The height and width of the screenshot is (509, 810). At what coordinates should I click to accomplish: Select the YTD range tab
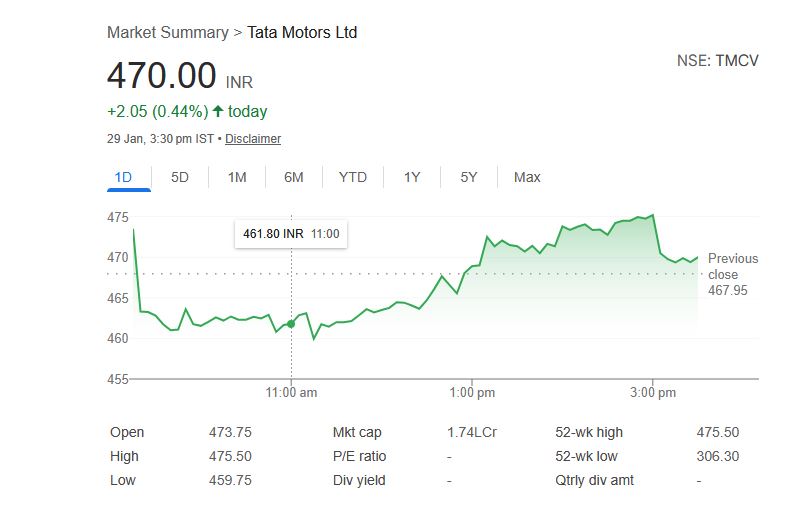(x=352, y=177)
